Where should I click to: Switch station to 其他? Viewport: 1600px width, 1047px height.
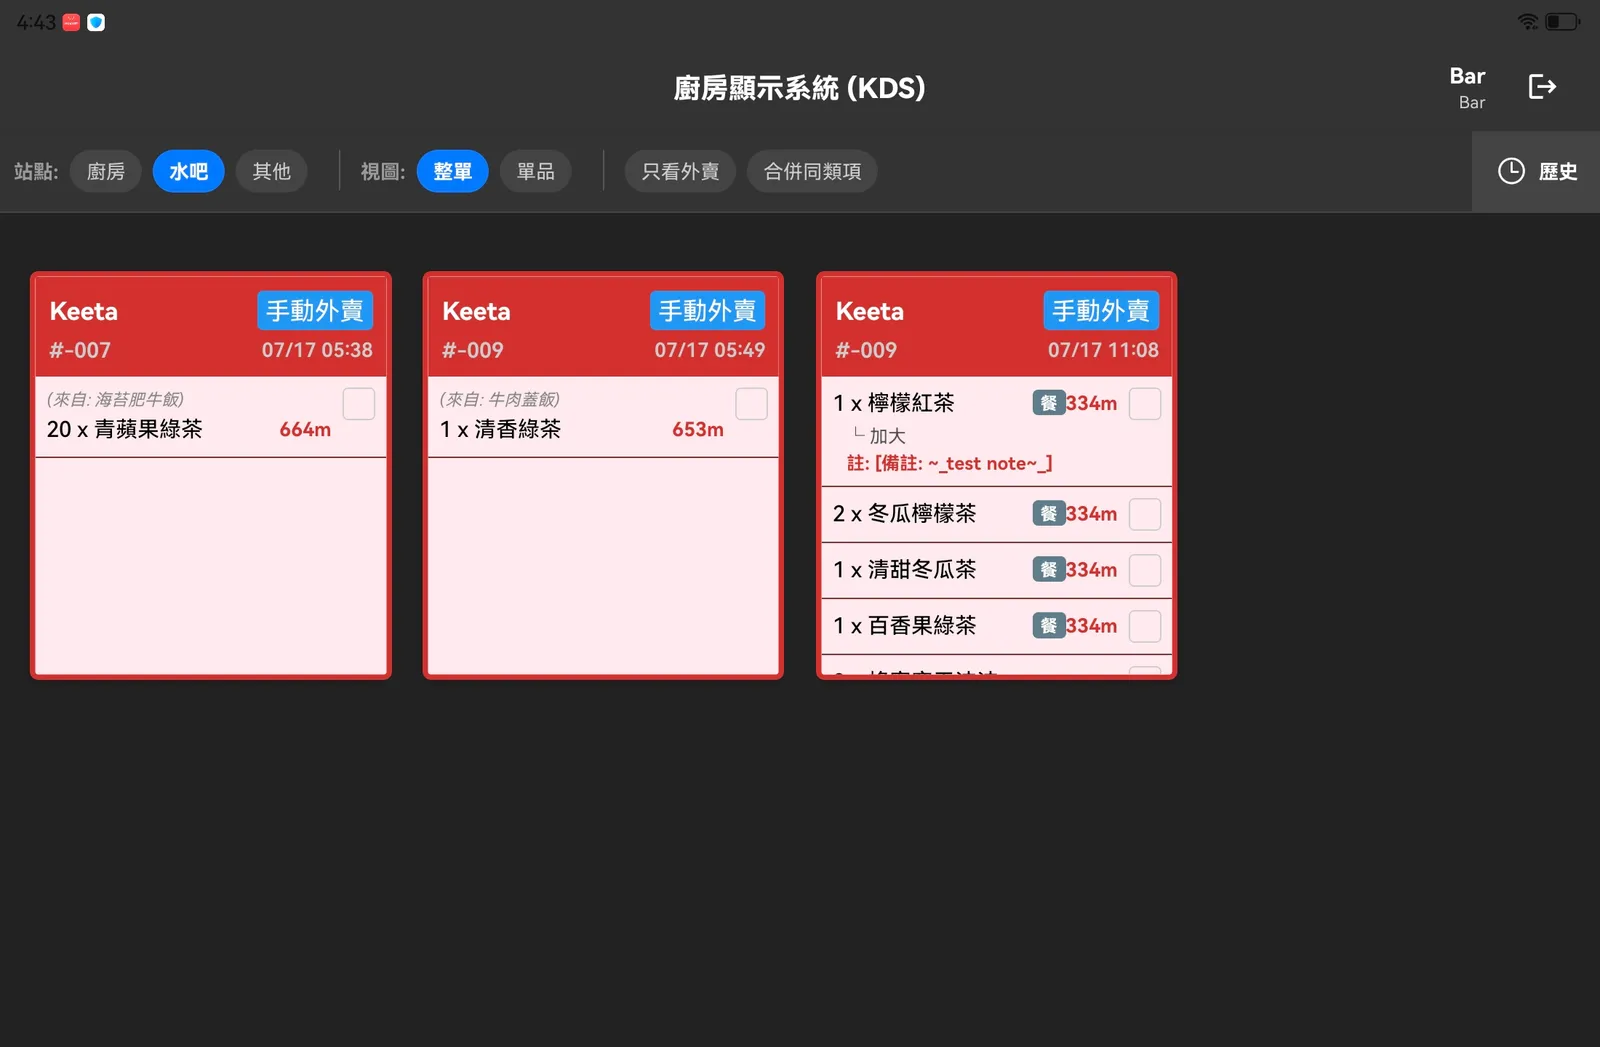point(271,171)
